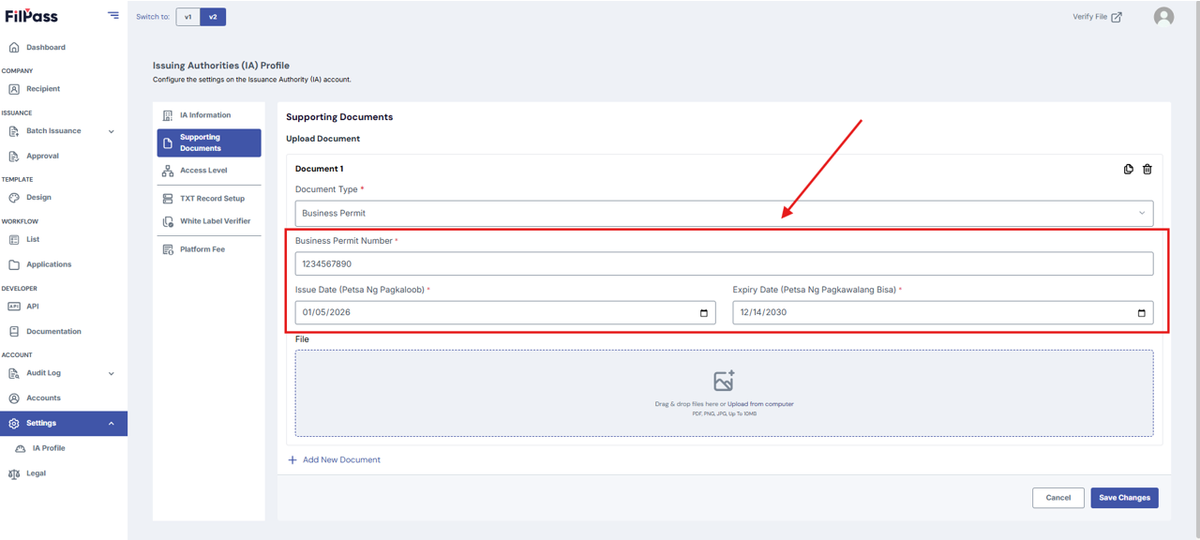The height and width of the screenshot is (540, 1200).
Task: Click the List icon in sidebar
Action: [x=14, y=240]
